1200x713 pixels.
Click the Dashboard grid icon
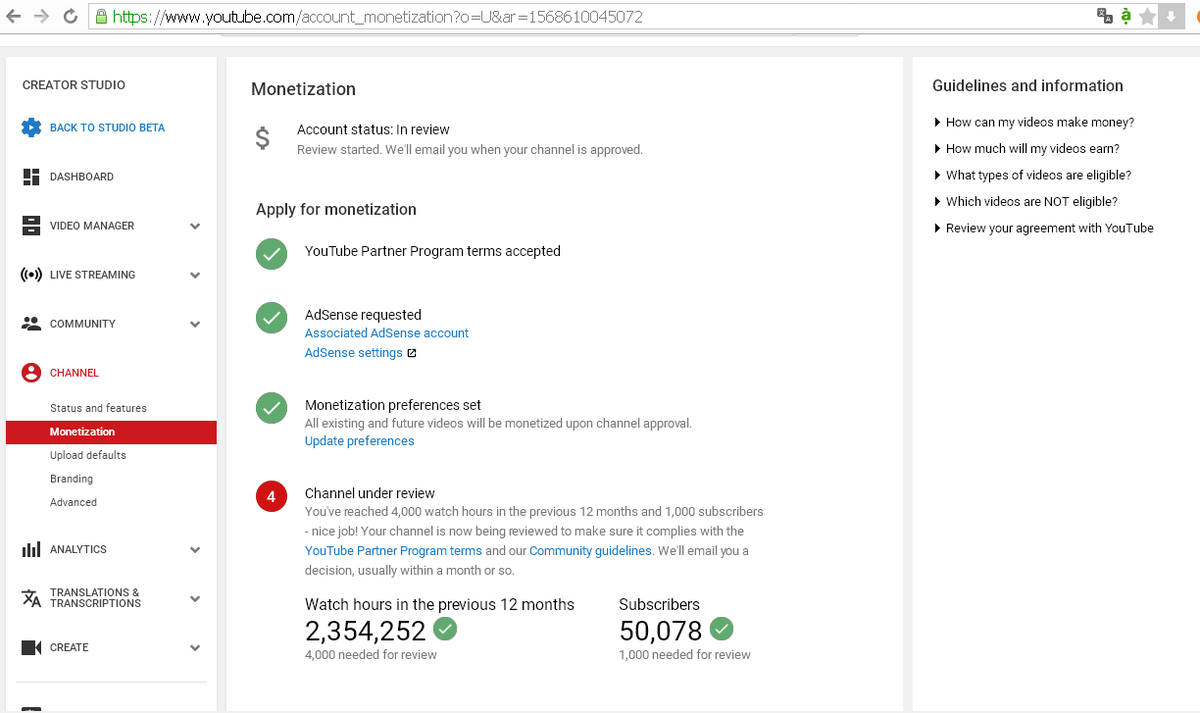31,177
